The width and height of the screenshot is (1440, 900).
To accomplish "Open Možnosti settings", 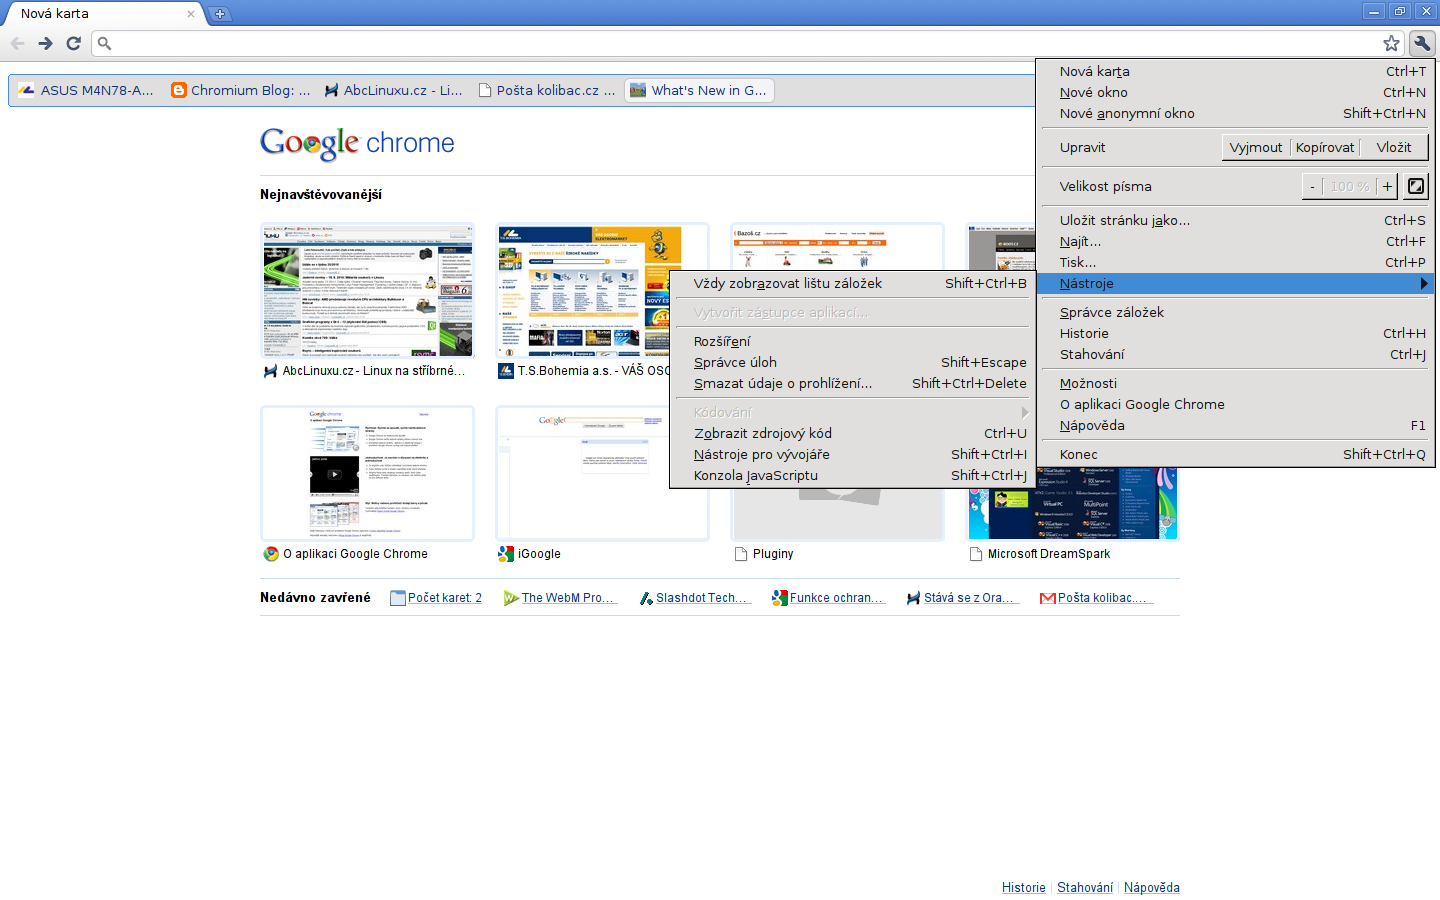I will pos(1235,383).
